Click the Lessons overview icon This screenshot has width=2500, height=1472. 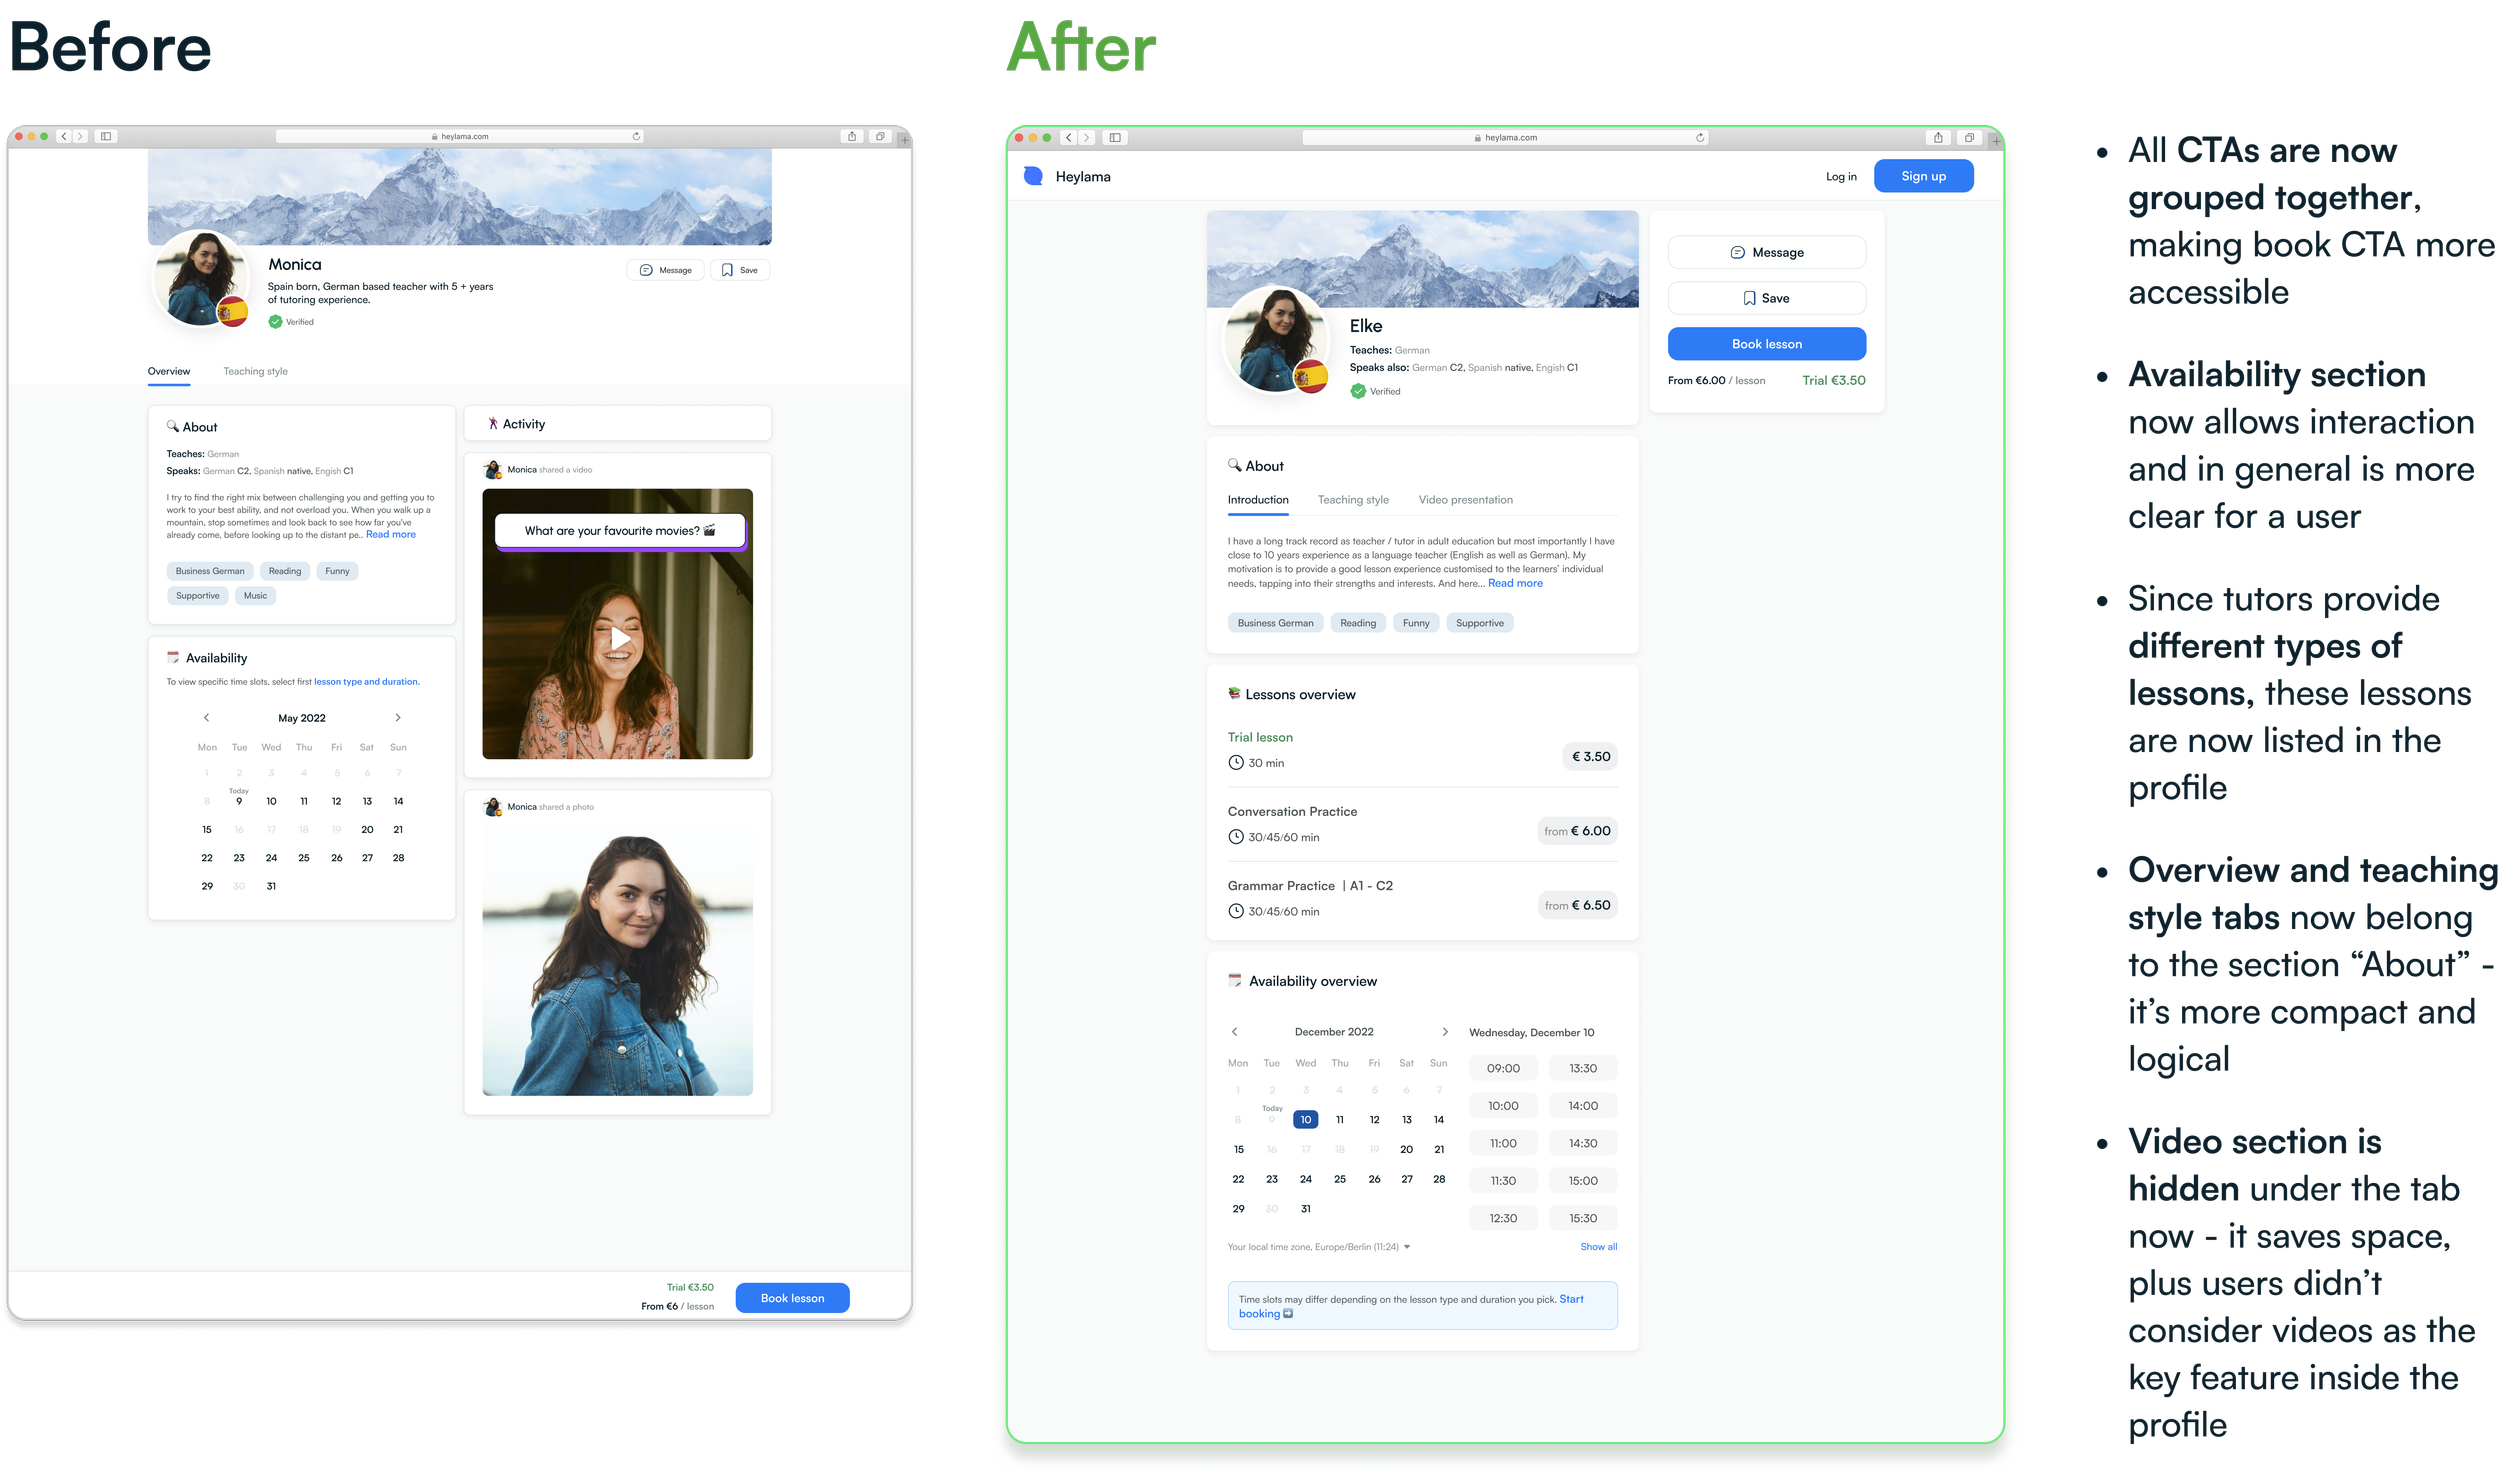(x=1232, y=694)
